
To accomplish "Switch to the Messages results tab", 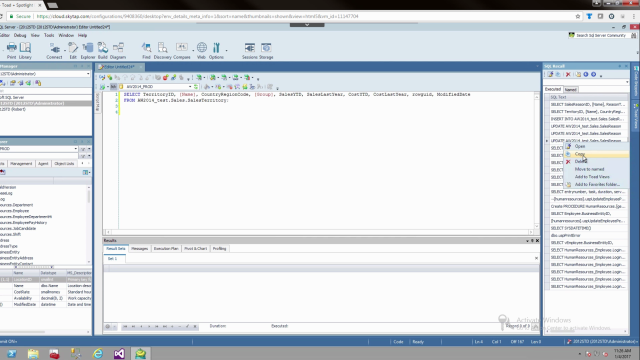I will [x=140, y=249].
